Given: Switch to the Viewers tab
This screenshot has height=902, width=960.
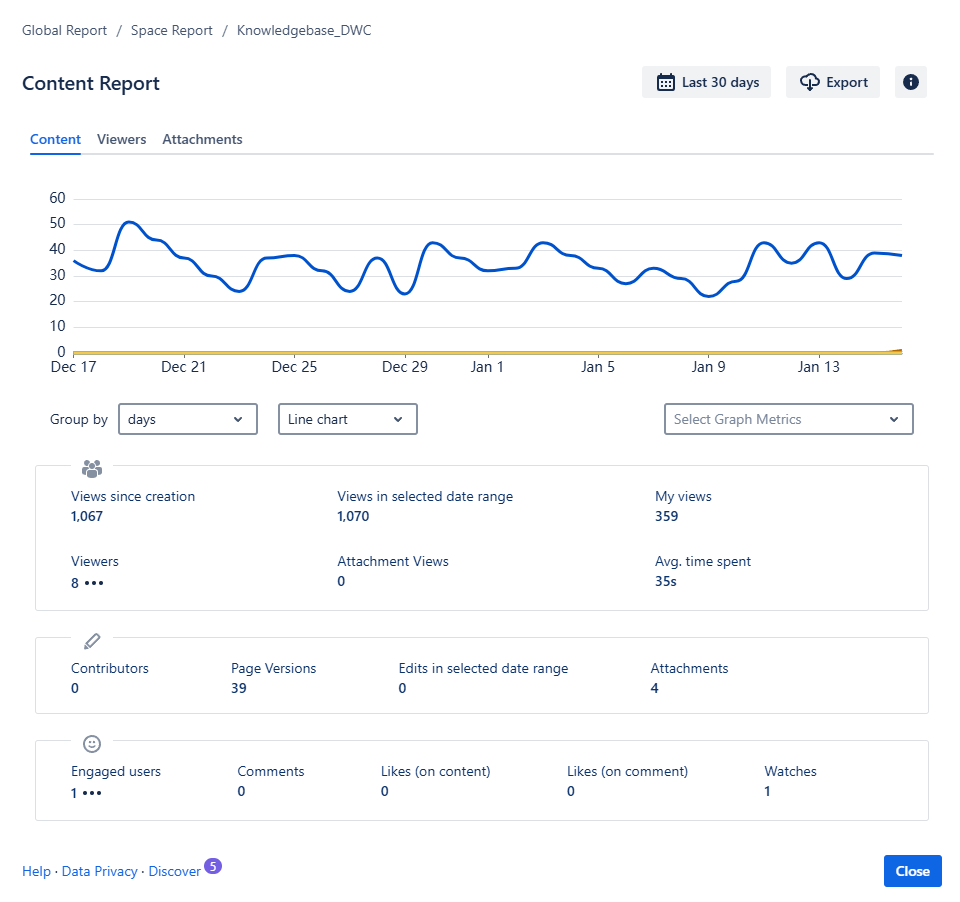Looking at the screenshot, I should pos(121,139).
